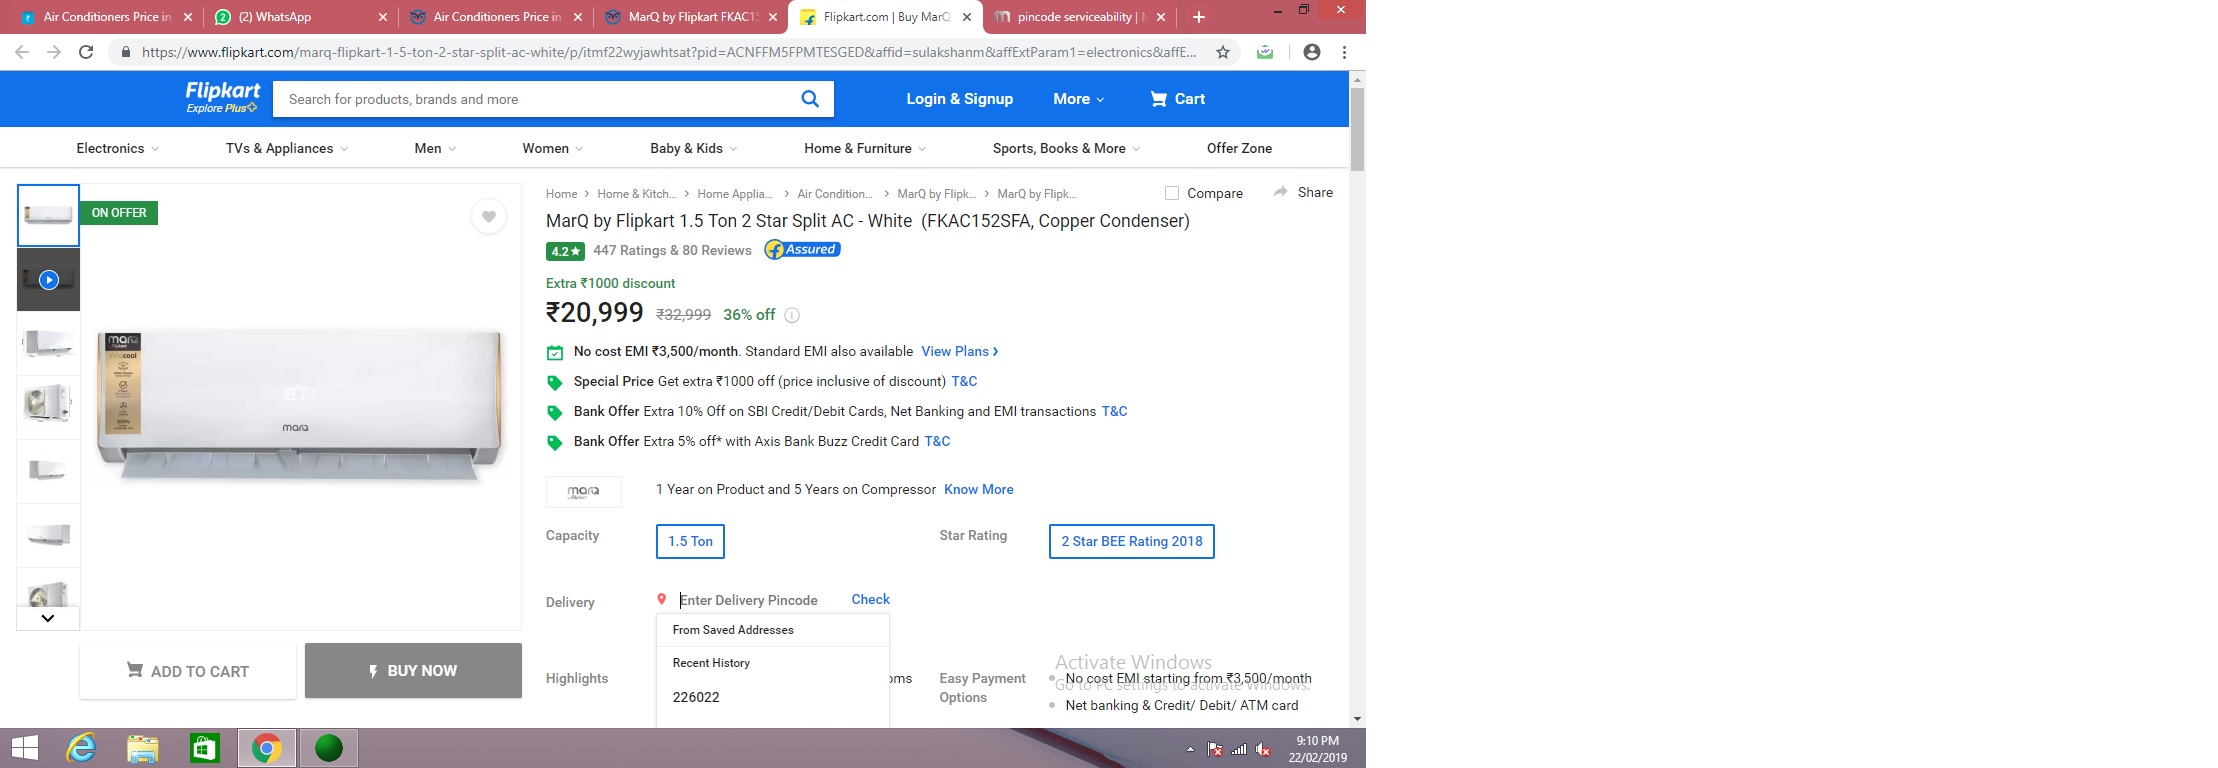Tick the Compare checkbox
Viewport: 2218px width, 768px height.
tap(1172, 193)
